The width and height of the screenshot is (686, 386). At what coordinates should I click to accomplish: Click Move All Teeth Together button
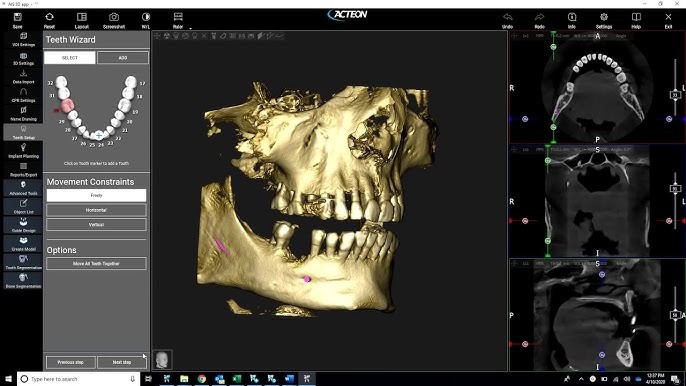click(96, 263)
